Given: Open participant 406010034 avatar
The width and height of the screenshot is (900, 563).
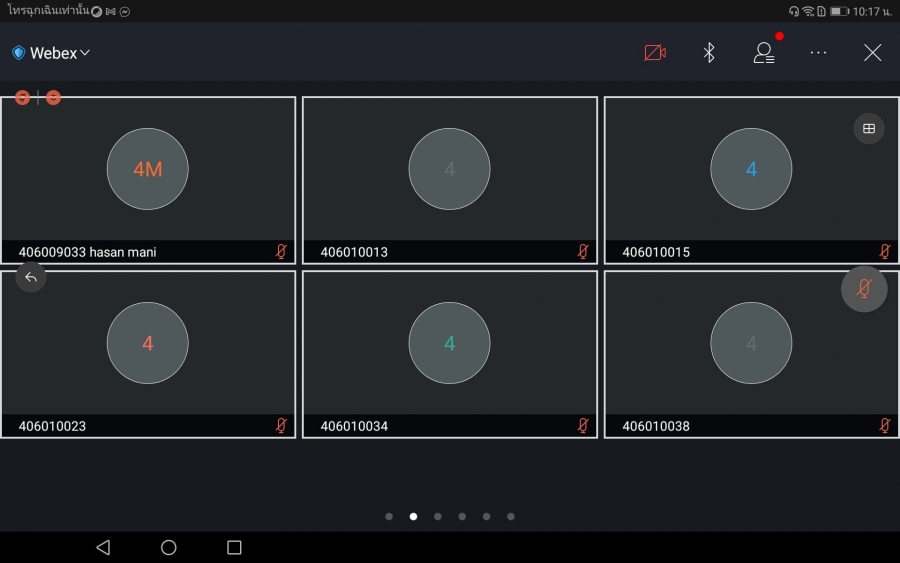Looking at the screenshot, I should (x=449, y=344).
